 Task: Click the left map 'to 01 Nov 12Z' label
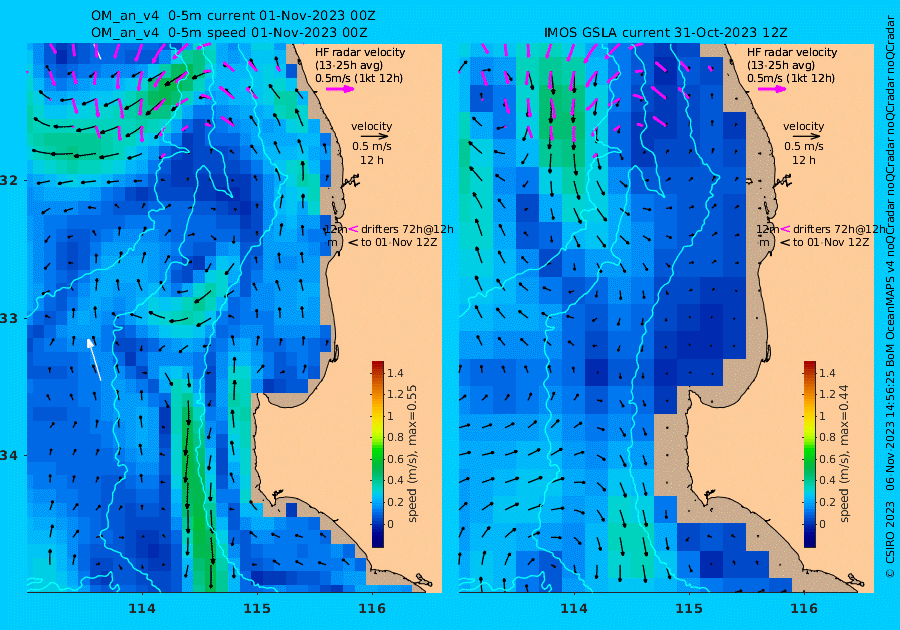click(x=398, y=242)
